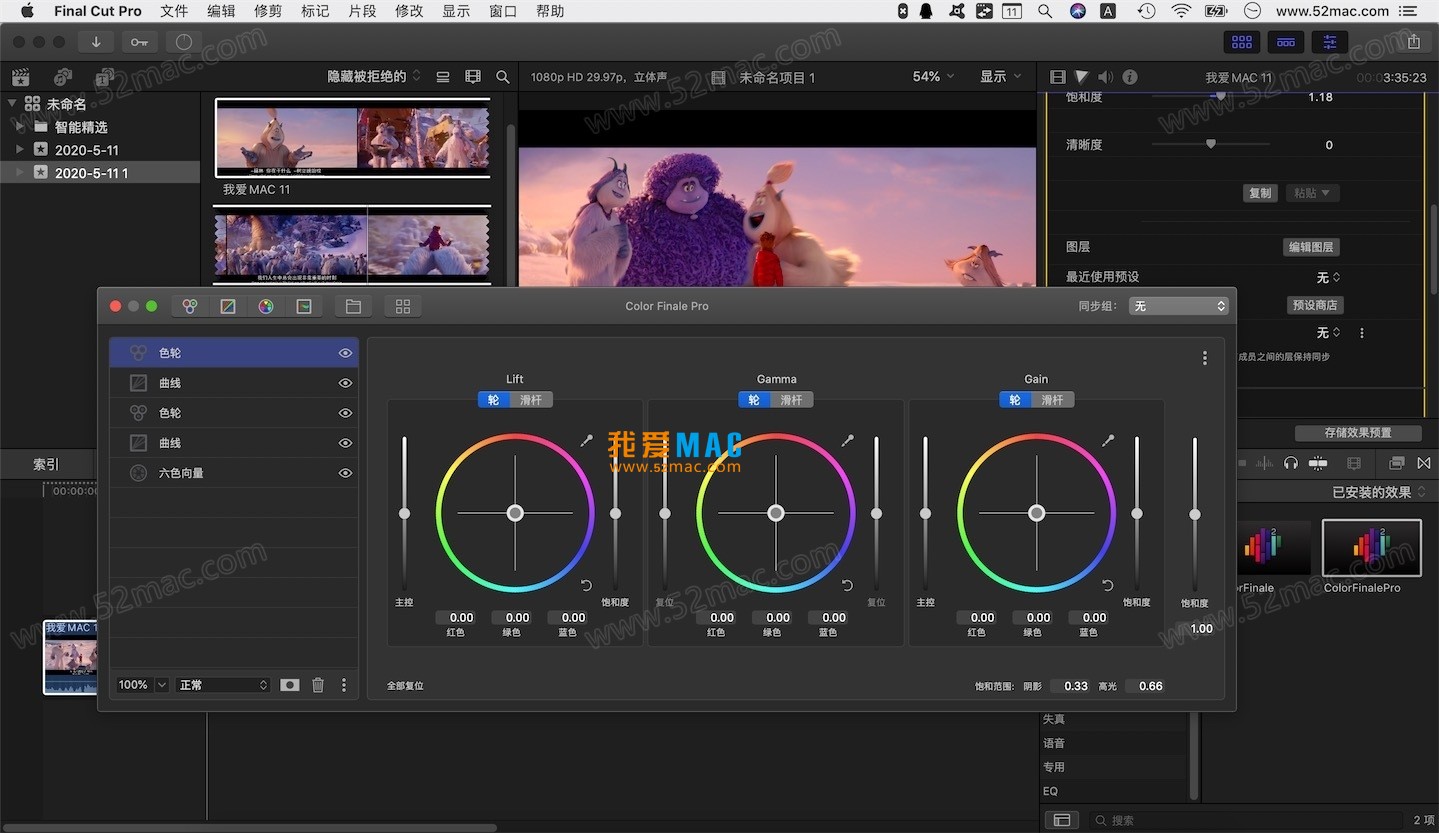Reset the Gamma color wheel
Viewport: 1439px width, 833px height.
pos(847,585)
